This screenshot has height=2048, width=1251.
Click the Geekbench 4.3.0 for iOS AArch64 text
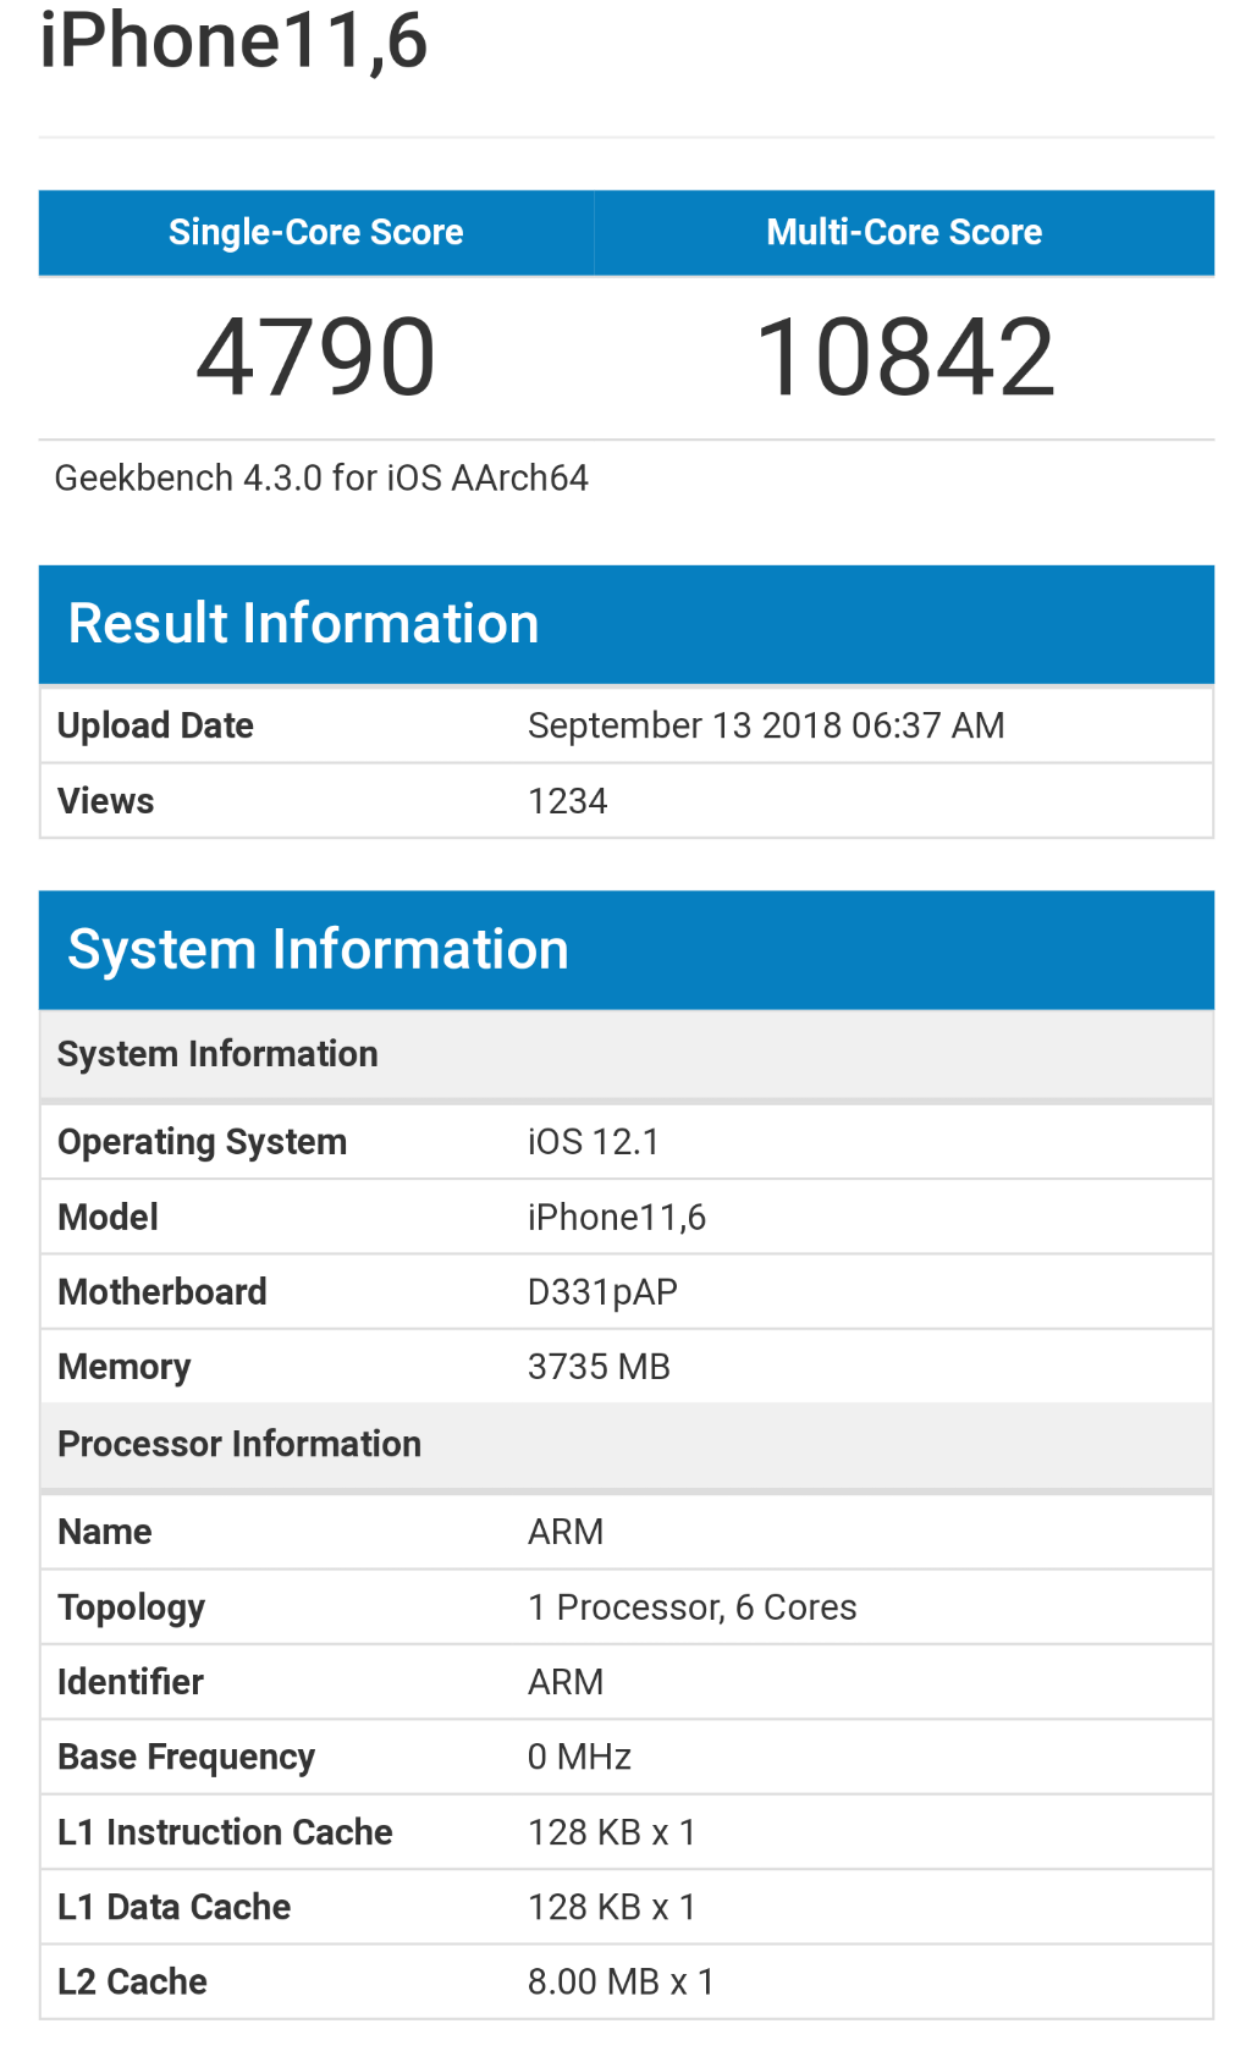click(x=321, y=478)
